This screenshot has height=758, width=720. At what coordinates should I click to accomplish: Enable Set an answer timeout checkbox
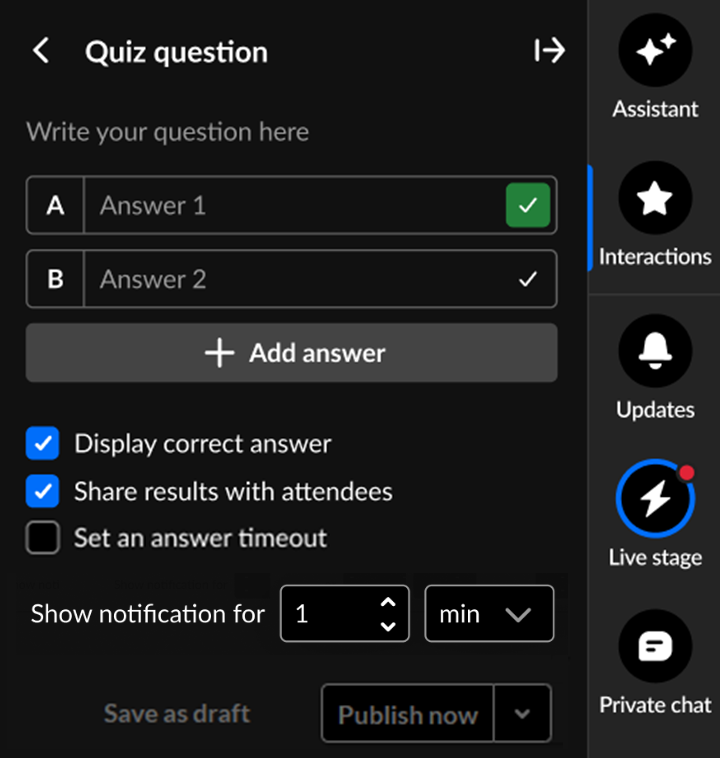click(x=43, y=537)
